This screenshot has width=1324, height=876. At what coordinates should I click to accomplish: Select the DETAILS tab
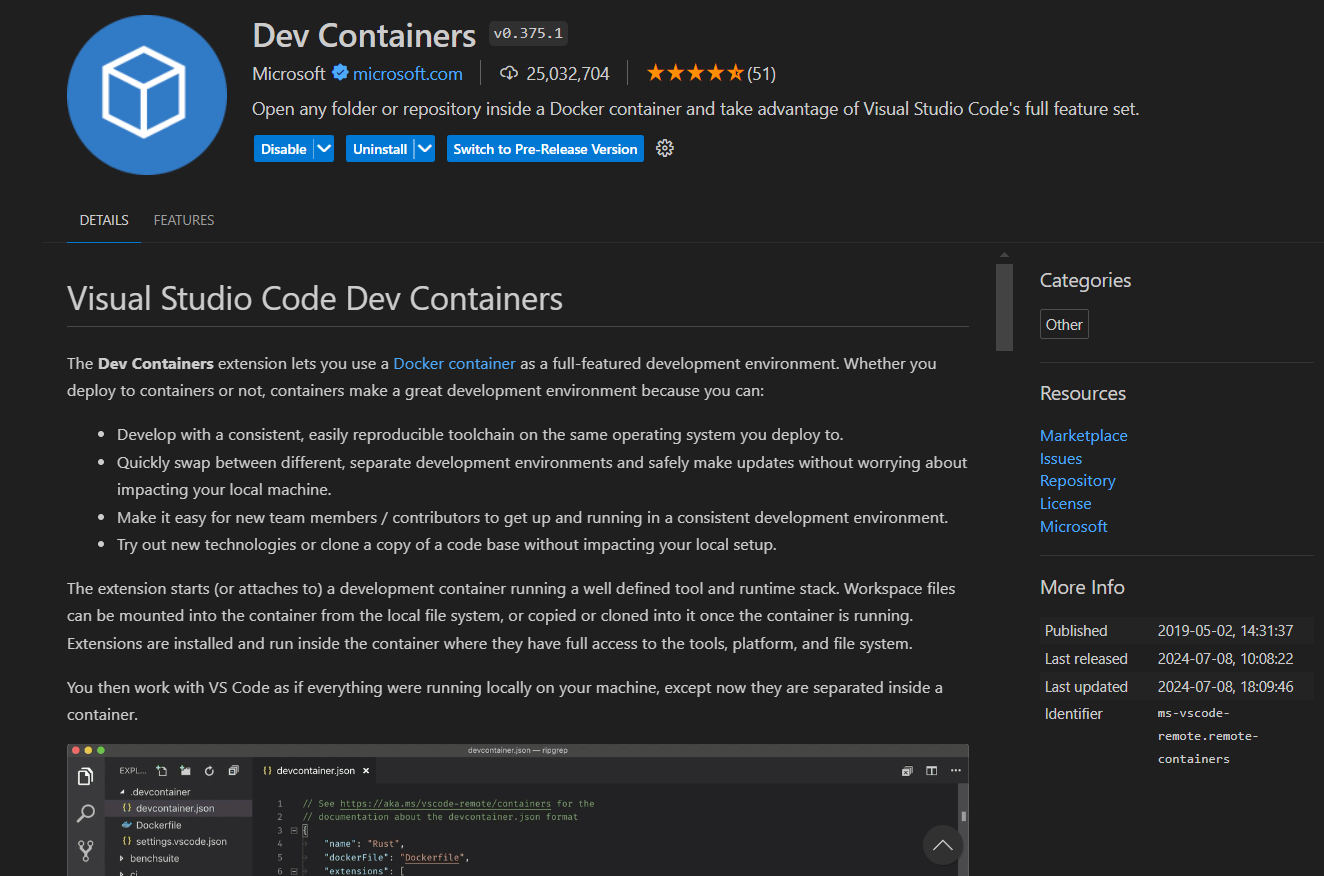click(x=104, y=220)
